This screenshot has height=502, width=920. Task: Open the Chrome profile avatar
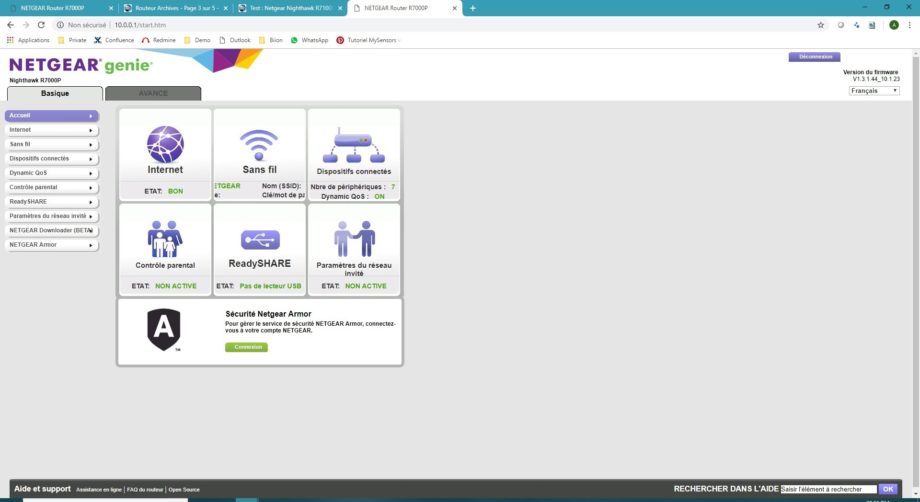(x=894, y=25)
